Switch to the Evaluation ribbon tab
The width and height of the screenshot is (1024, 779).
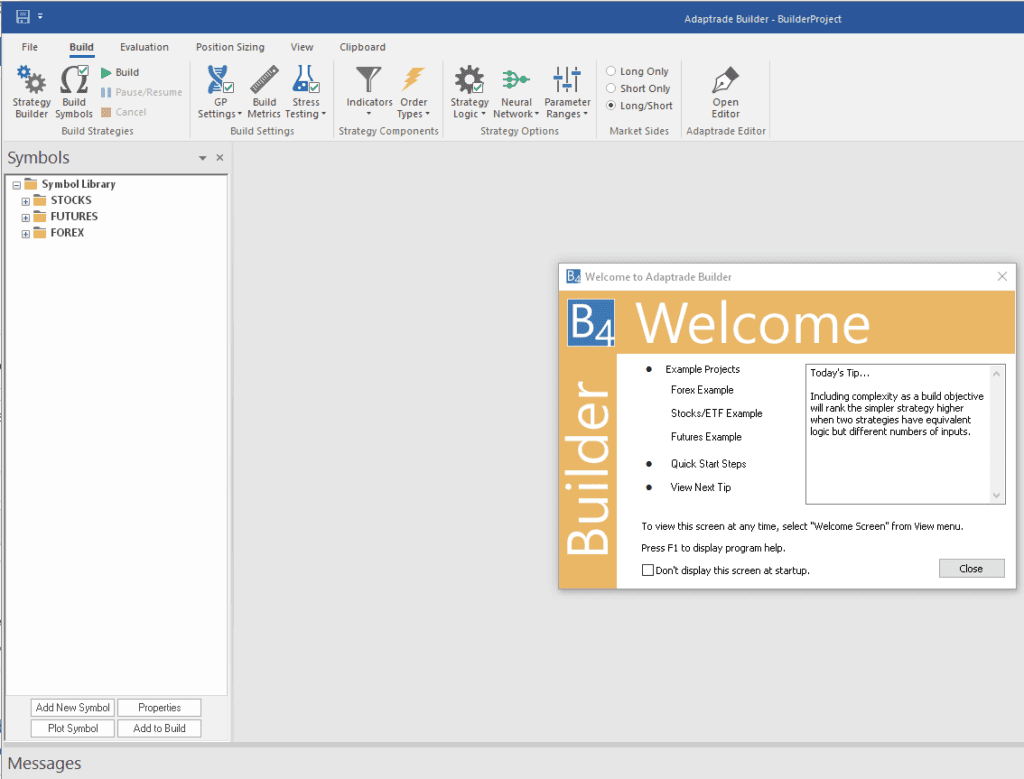144,47
